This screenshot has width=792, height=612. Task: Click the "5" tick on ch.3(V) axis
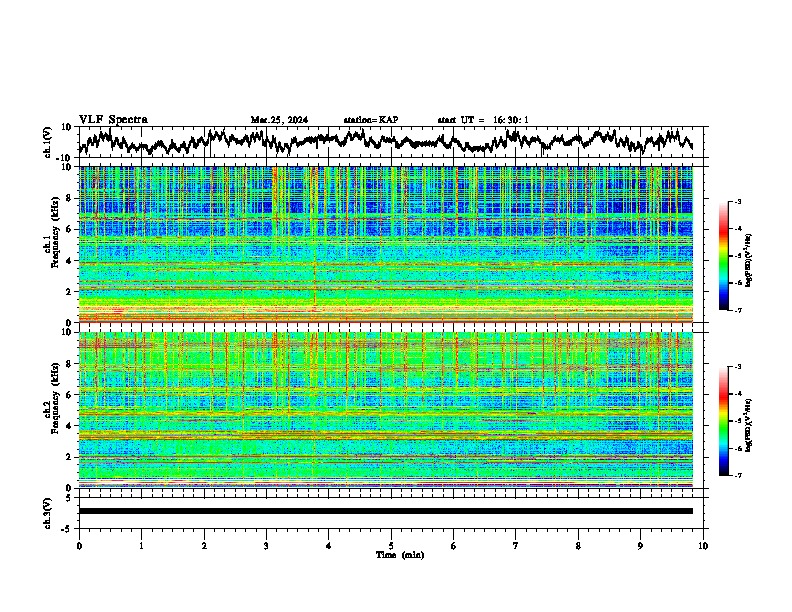(69, 497)
